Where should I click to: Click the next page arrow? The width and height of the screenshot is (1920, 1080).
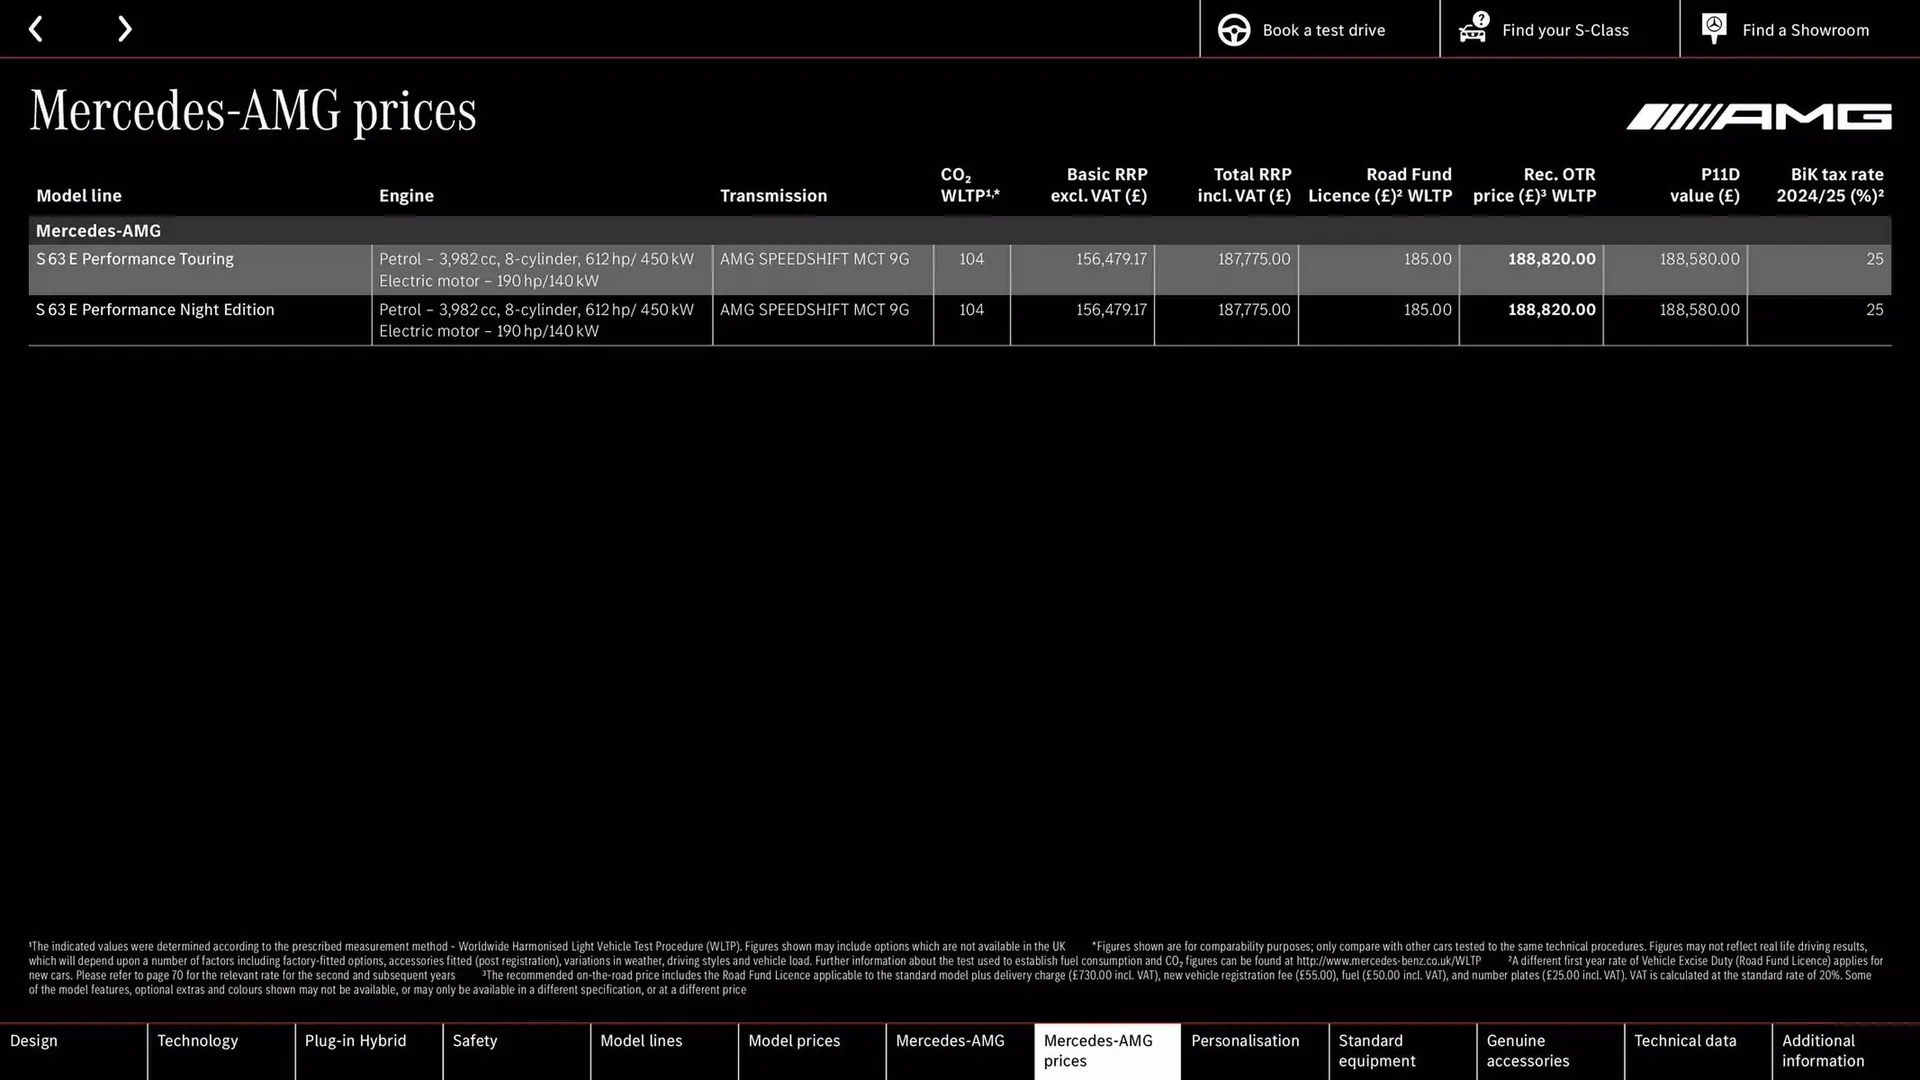point(124,29)
